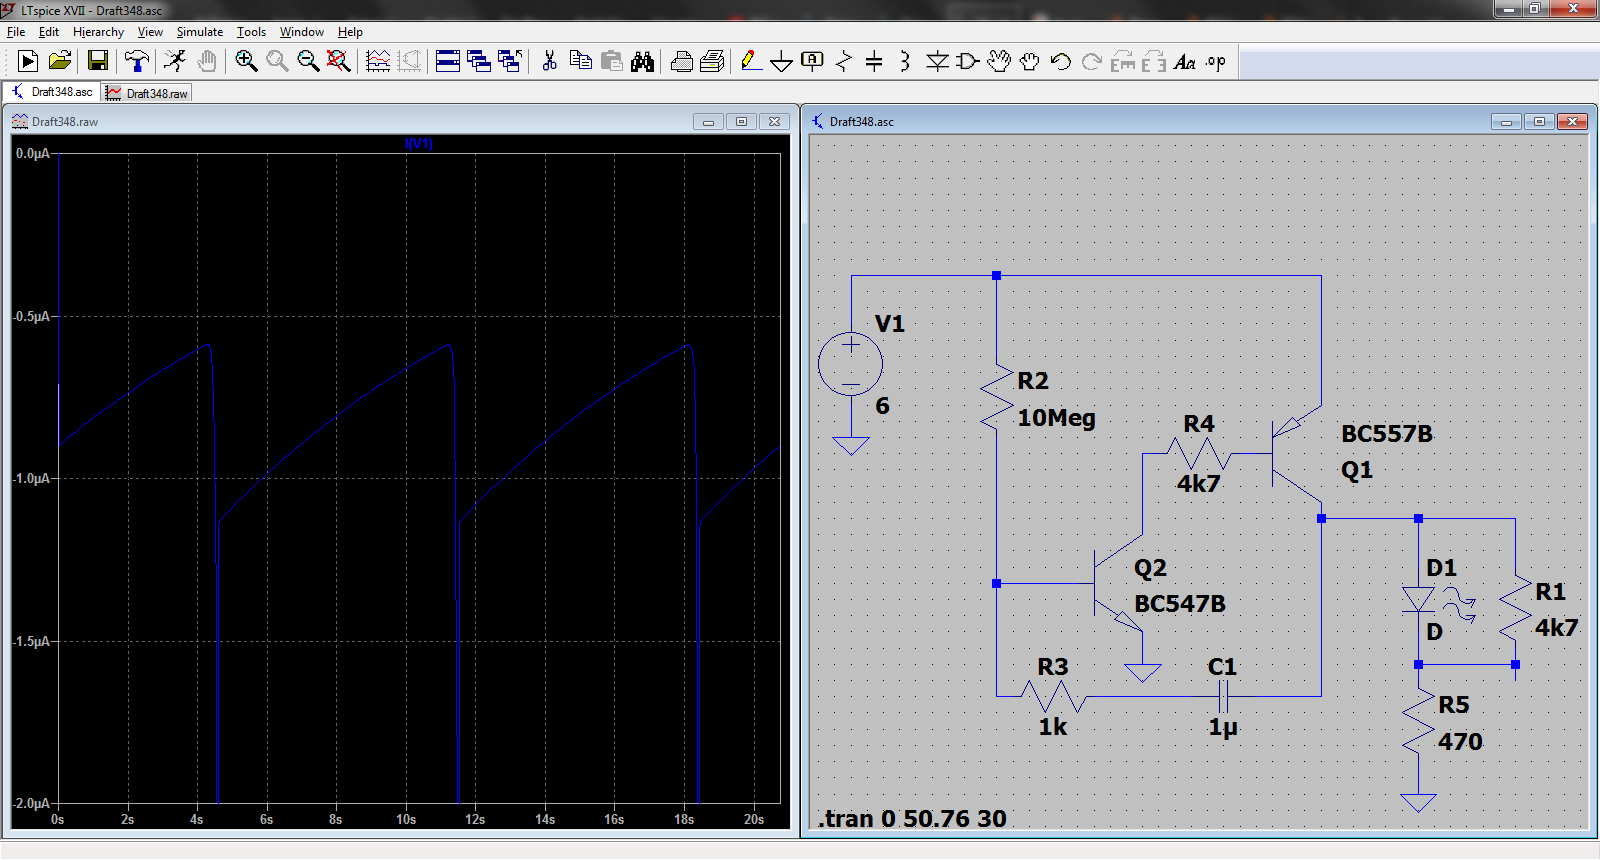
Task: Click the .tran directive text in schematic
Action: (x=912, y=818)
